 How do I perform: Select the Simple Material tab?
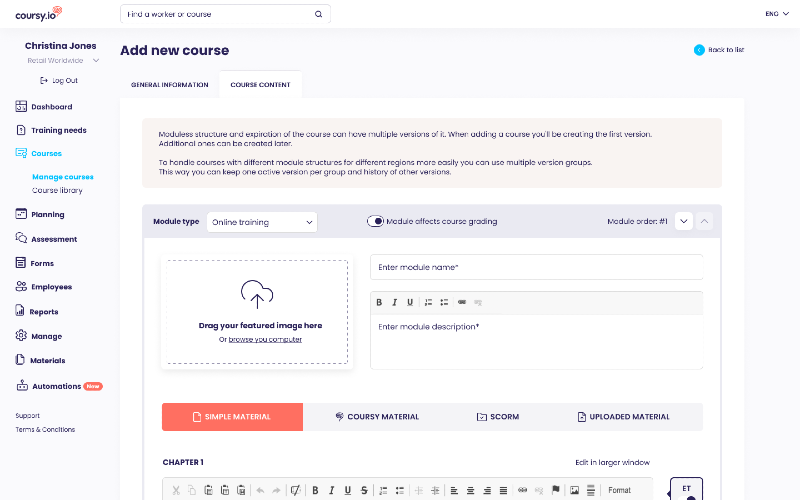click(232, 417)
